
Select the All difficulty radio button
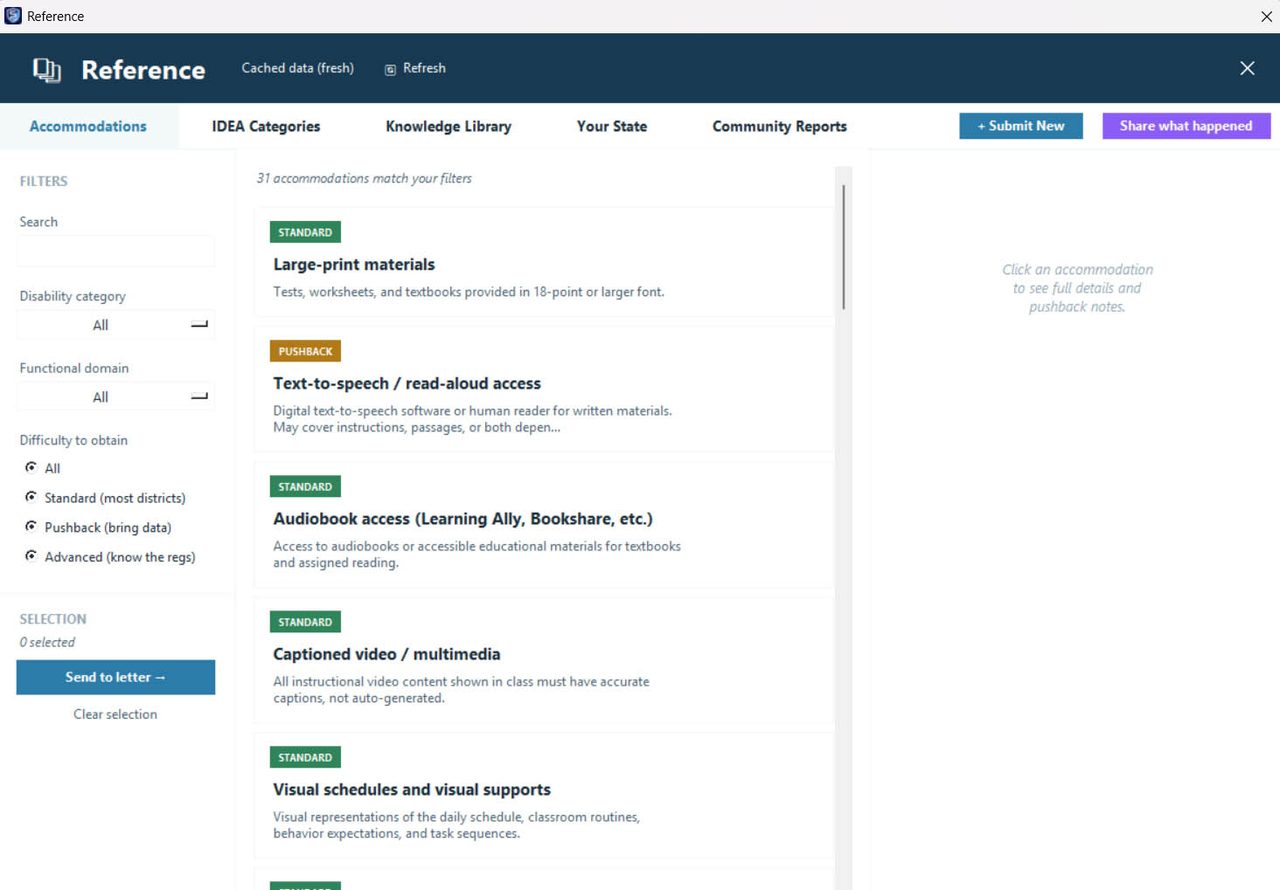point(31,467)
